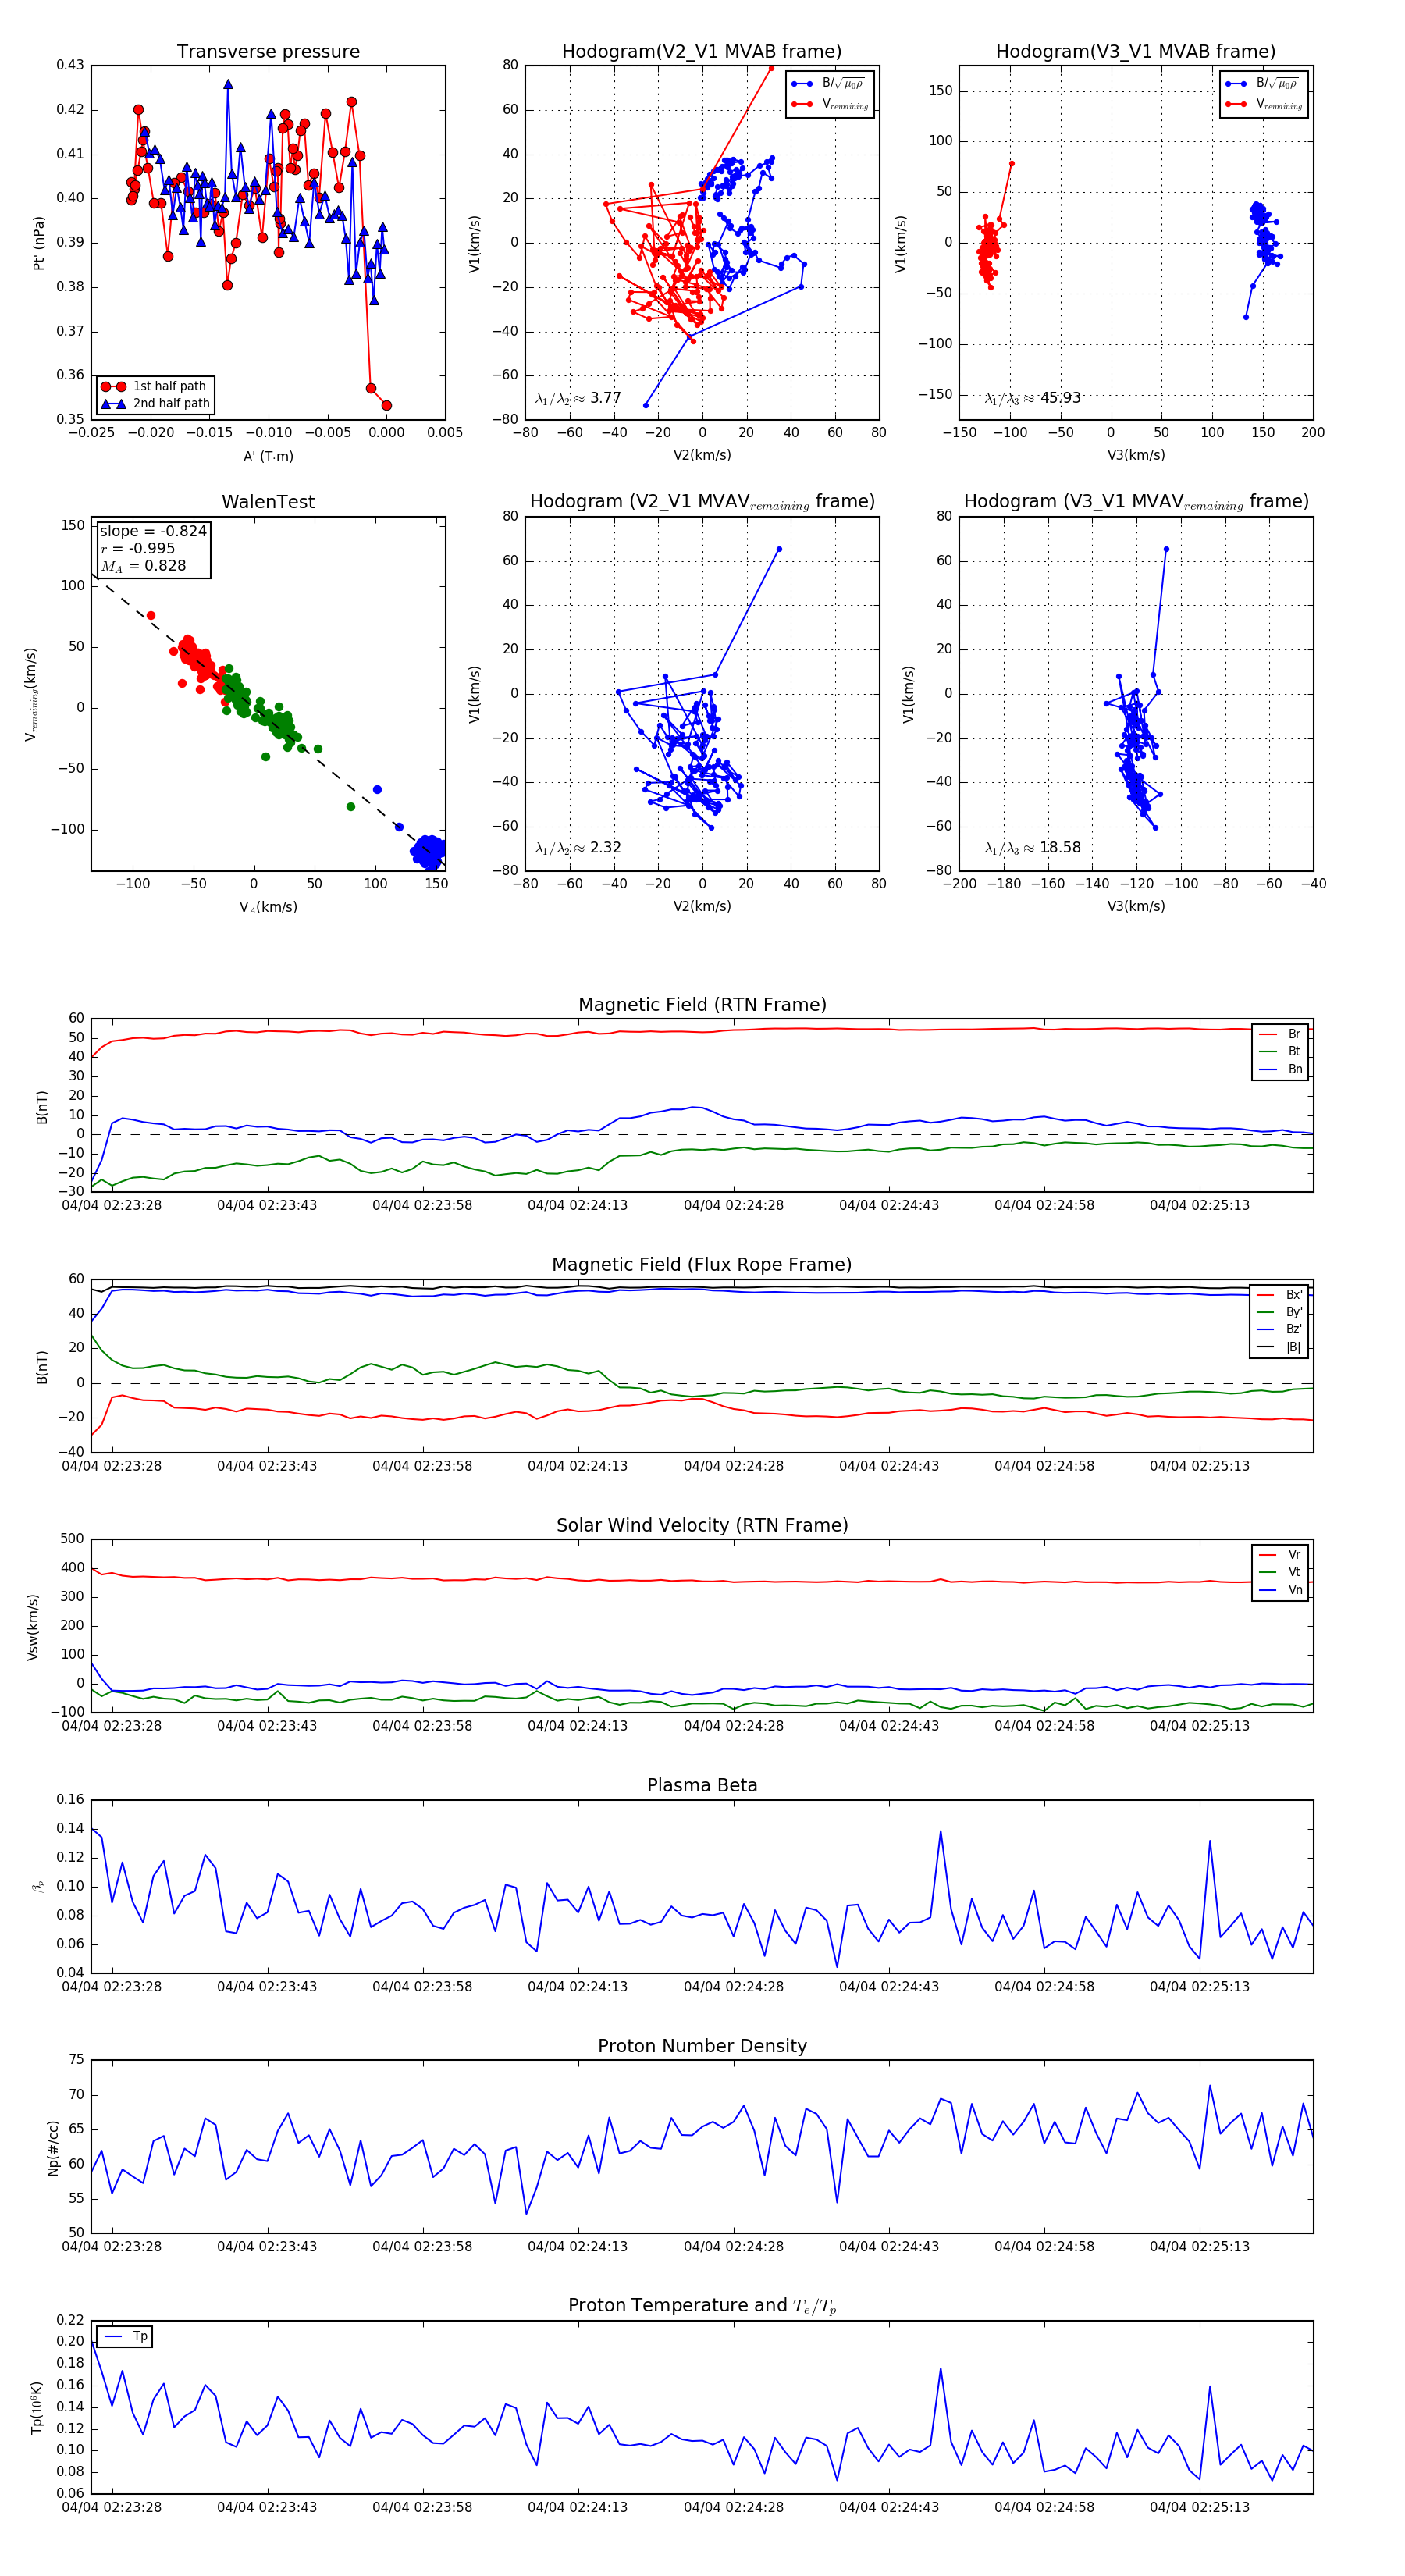Screen dimensions: 1405x2576
Task: Select the 'WalenTest' plot title
Action: pyautogui.click(x=268, y=502)
